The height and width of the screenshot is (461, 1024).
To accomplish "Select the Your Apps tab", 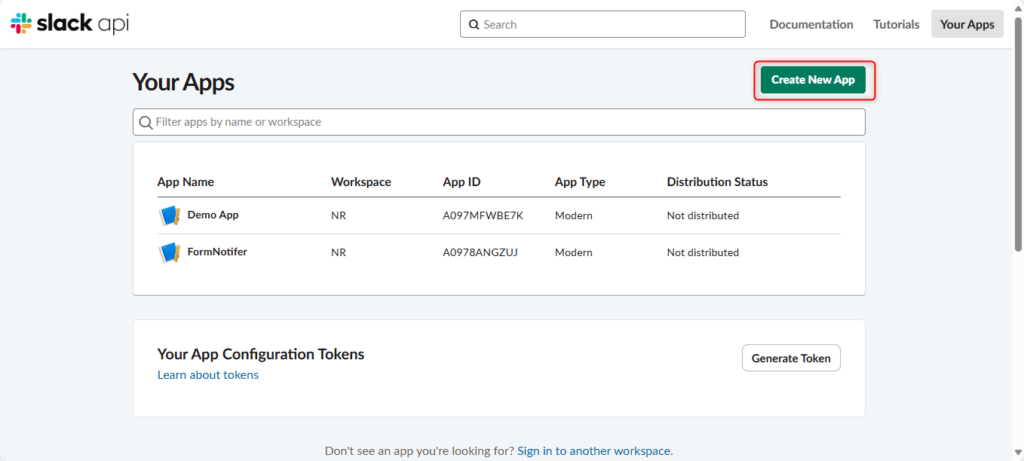I will click(967, 24).
